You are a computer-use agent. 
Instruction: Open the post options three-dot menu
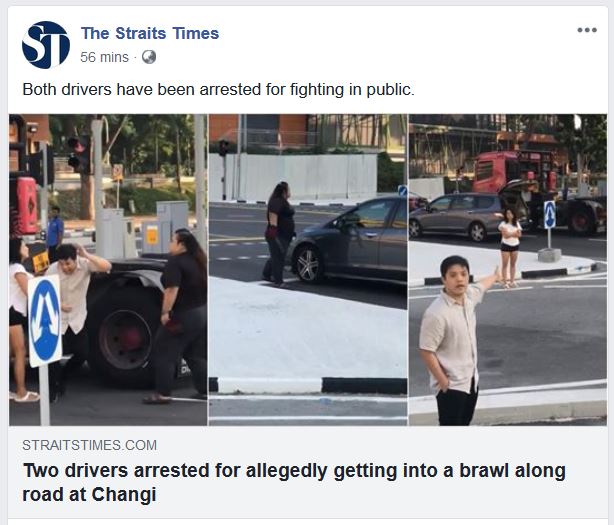pyautogui.click(x=587, y=30)
